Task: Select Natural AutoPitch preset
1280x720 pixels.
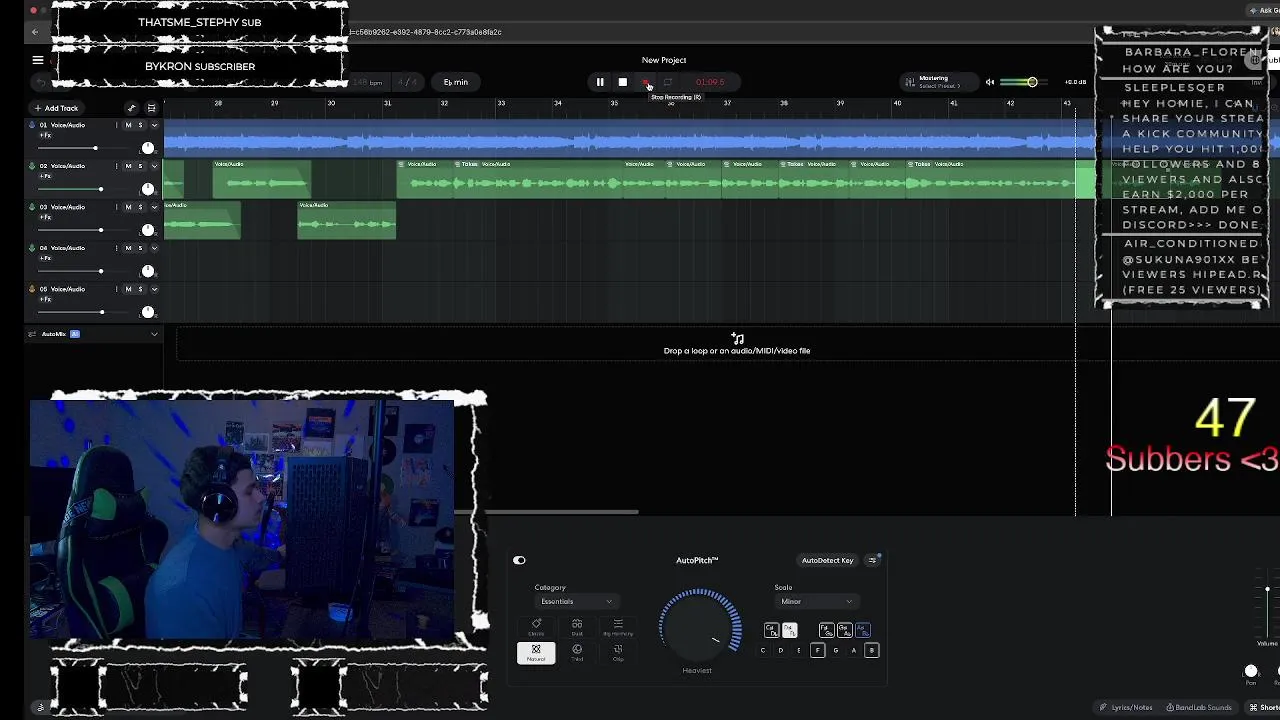Action: click(536, 652)
